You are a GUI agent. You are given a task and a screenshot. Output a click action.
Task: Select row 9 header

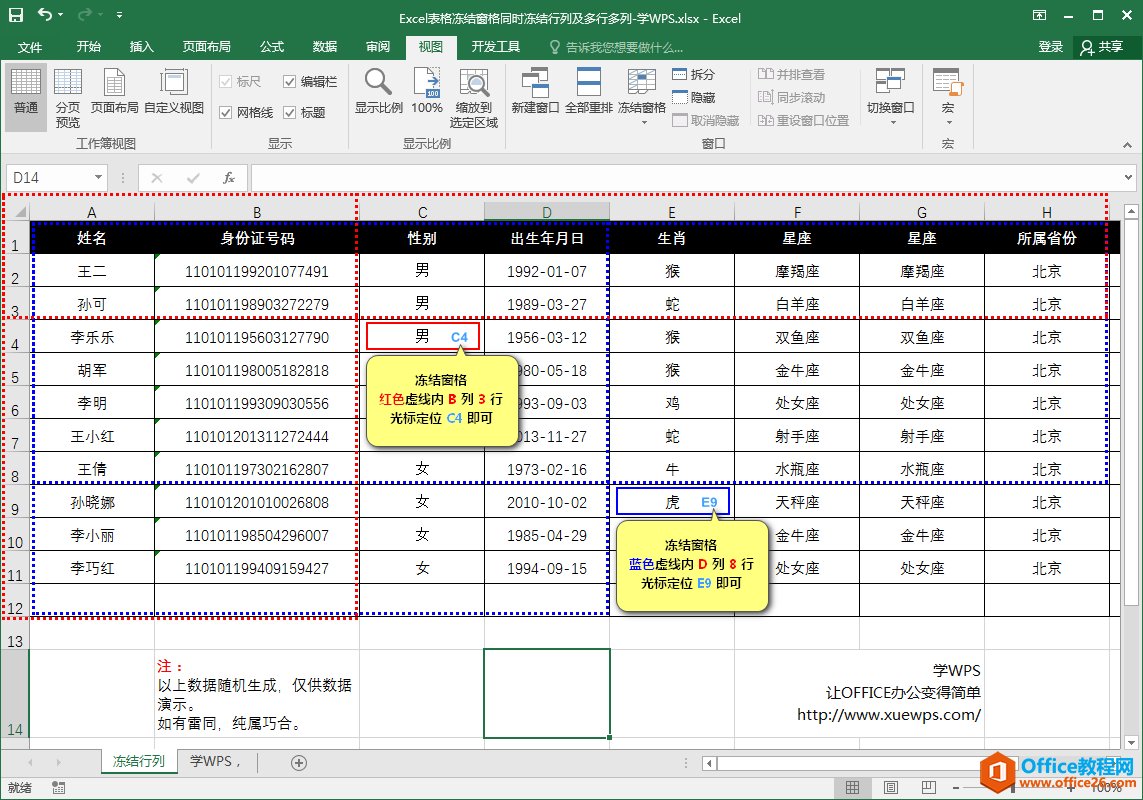tap(15, 502)
